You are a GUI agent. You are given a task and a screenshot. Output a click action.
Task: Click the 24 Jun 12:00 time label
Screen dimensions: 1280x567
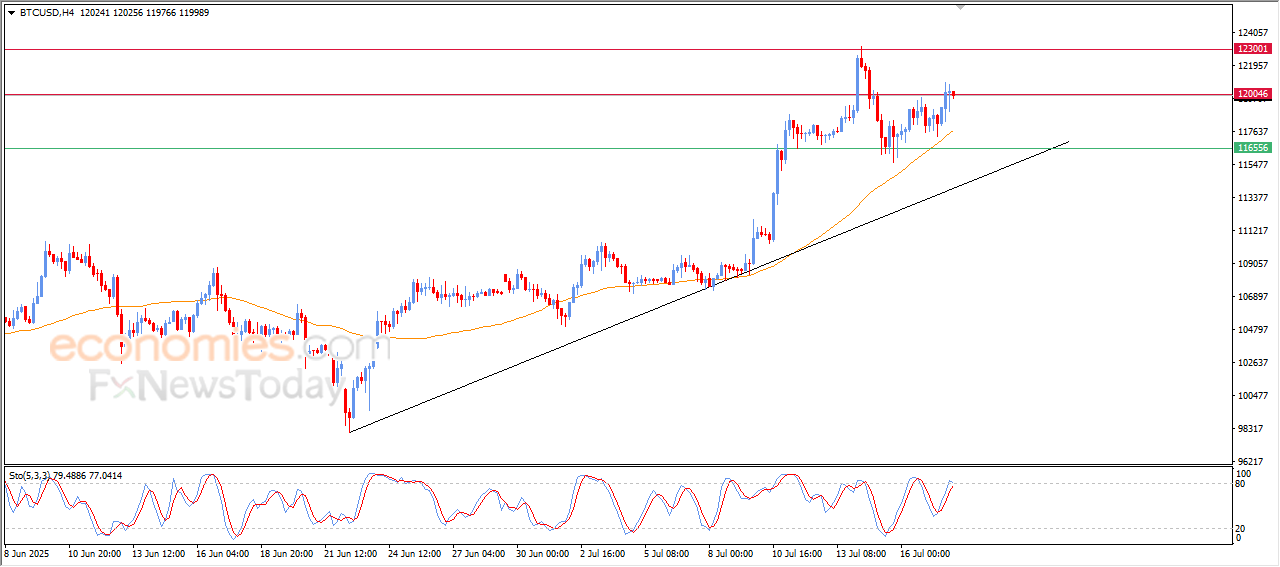point(415,552)
